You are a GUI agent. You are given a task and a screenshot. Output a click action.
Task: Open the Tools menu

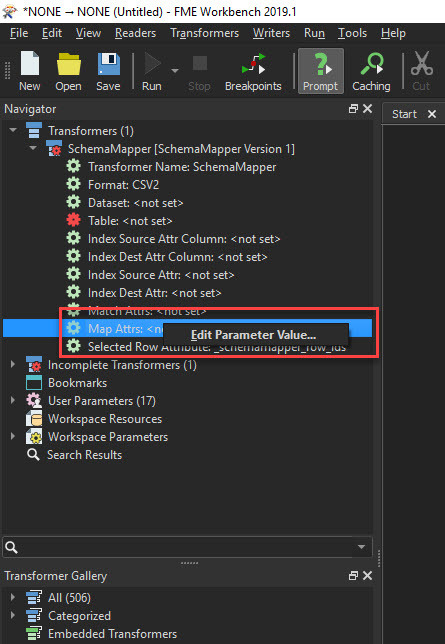352,33
